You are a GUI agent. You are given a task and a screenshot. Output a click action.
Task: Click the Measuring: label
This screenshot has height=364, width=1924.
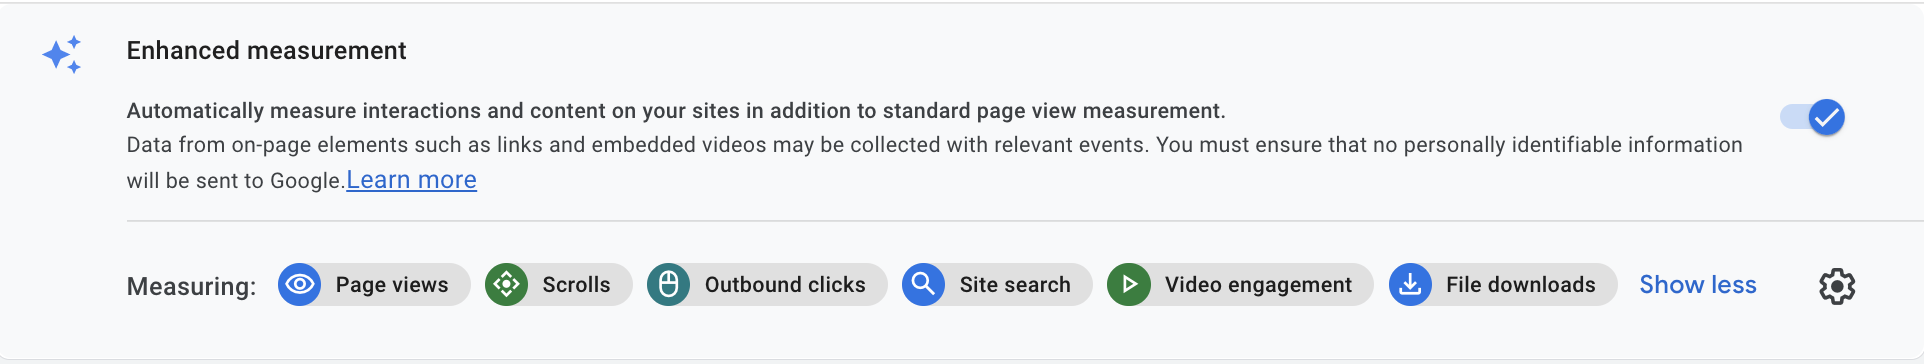(x=191, y=287)
